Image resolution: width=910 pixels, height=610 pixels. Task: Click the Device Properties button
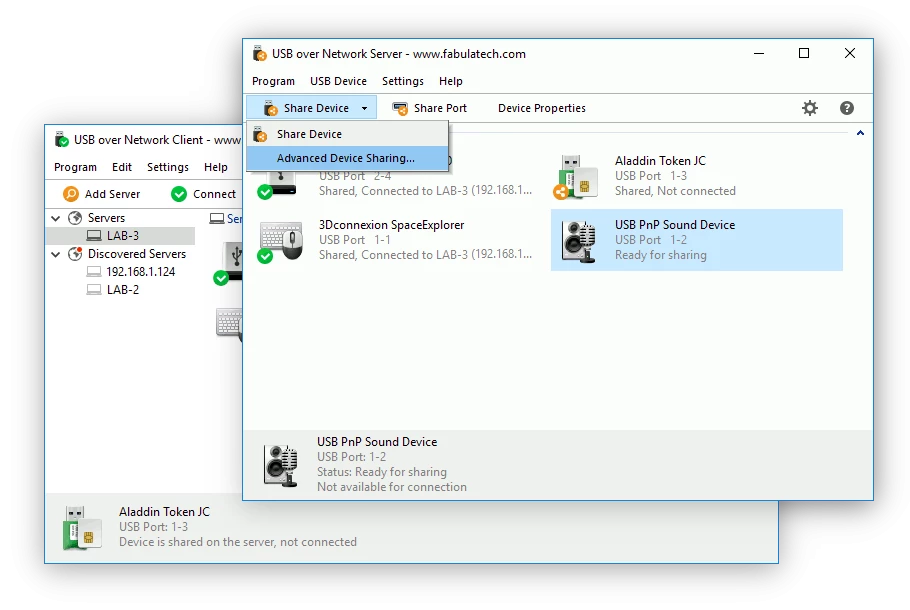click(542, 109)
